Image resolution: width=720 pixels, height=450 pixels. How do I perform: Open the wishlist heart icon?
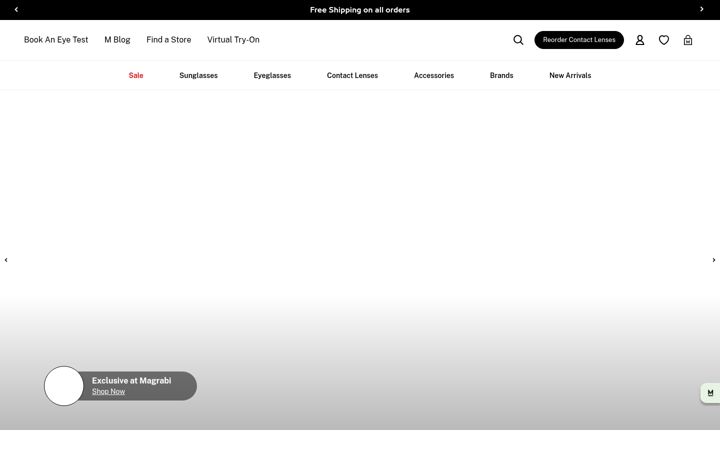pos(664,40)
